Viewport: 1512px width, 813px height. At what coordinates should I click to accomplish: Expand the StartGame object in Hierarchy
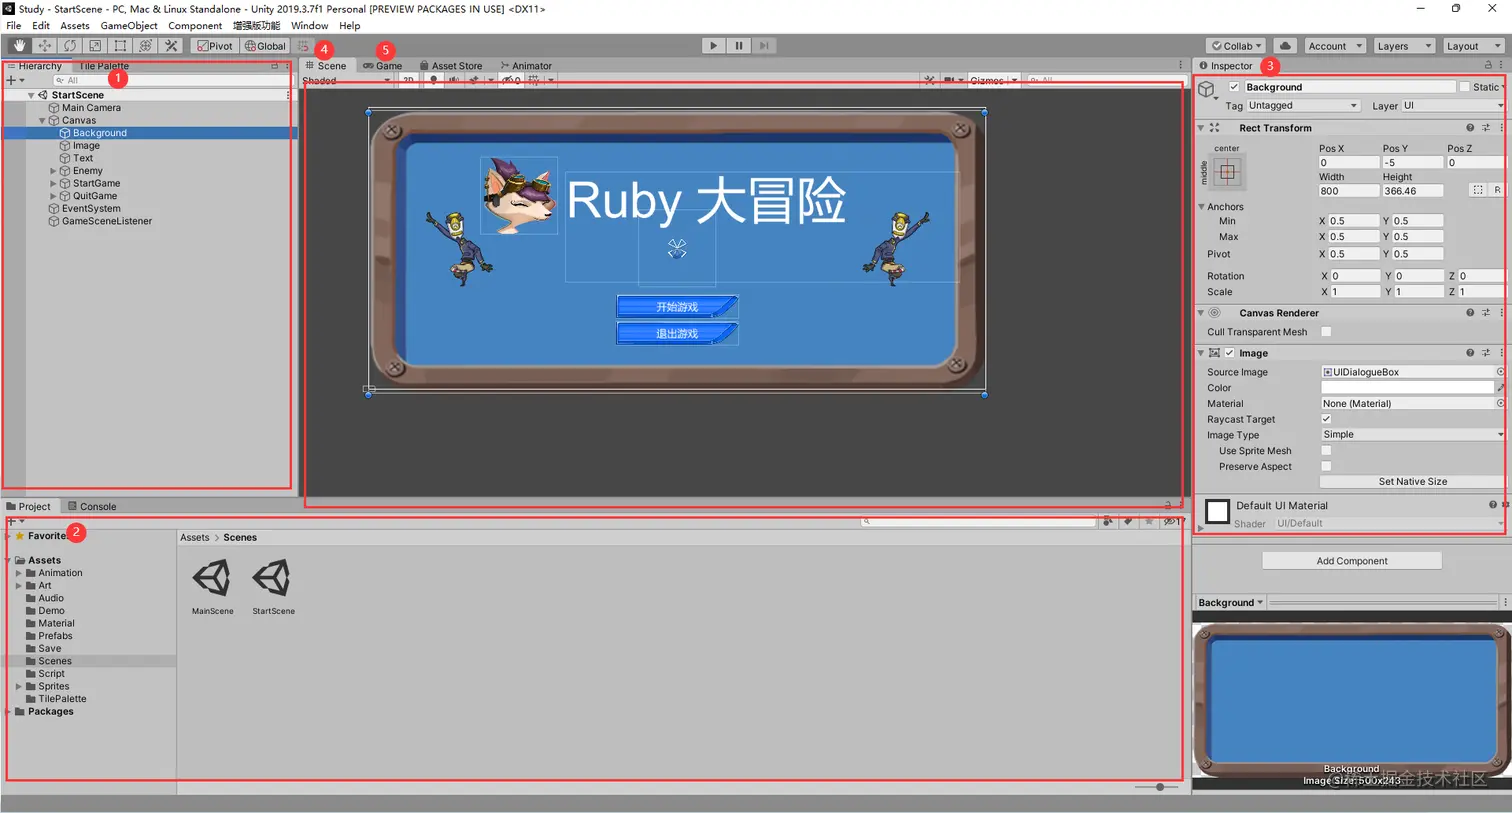(53, 184)
